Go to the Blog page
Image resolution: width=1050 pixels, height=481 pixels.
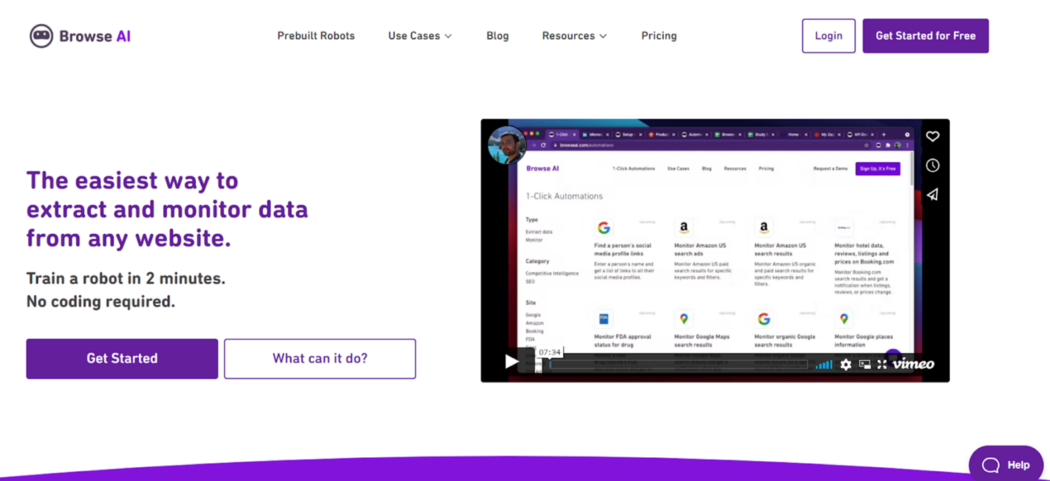click(498, 36)
